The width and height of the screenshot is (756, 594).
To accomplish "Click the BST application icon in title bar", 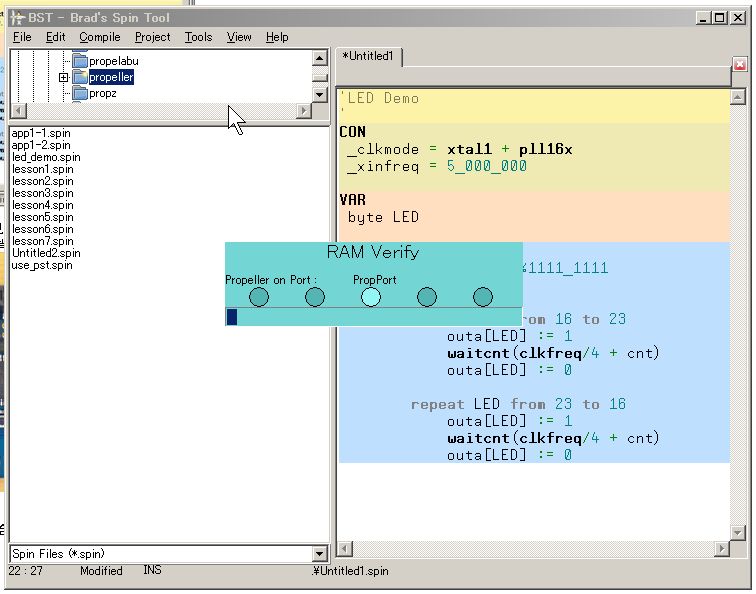I will pos(17,17).
